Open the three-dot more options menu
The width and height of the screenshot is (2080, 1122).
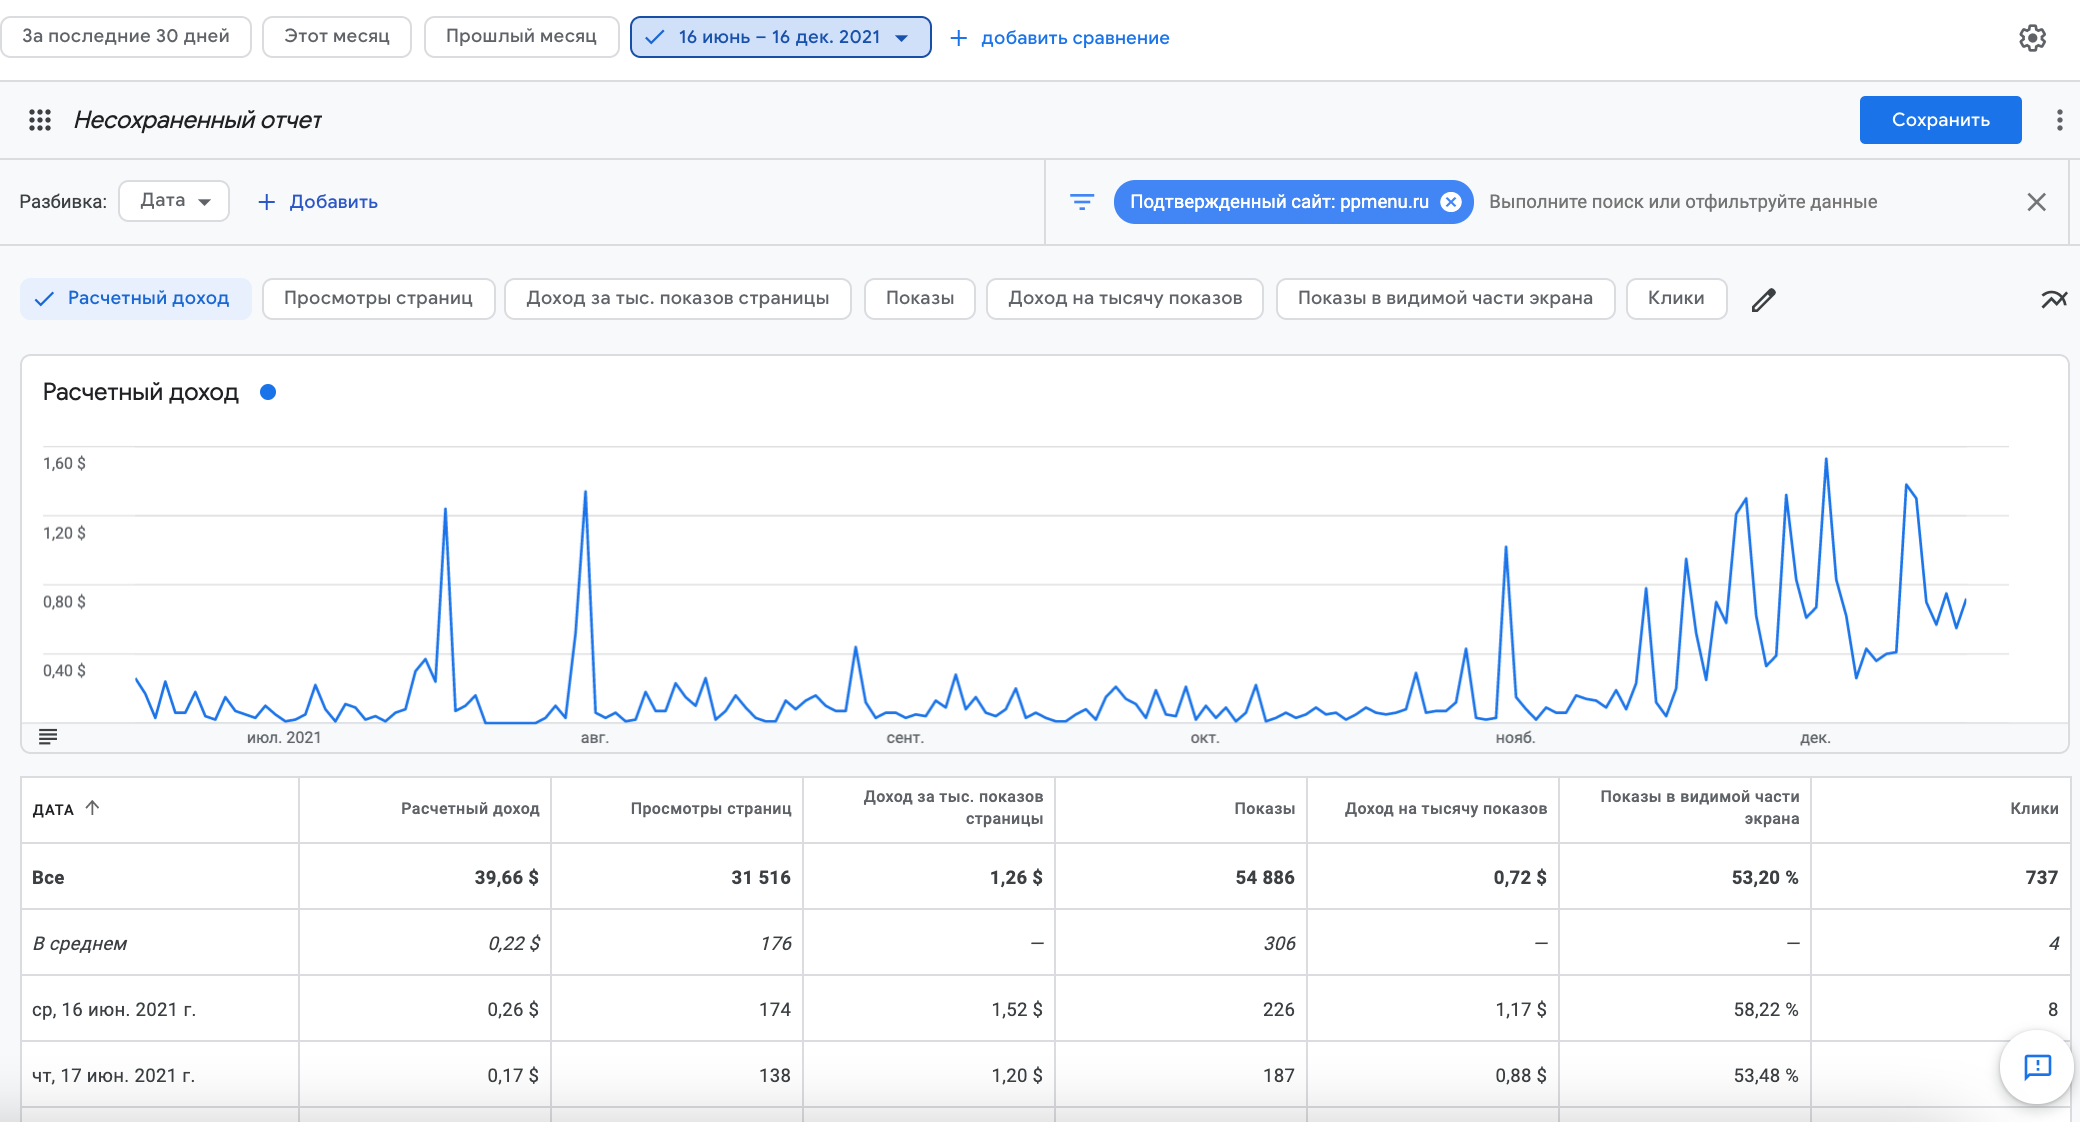(x=2059, y=120)
